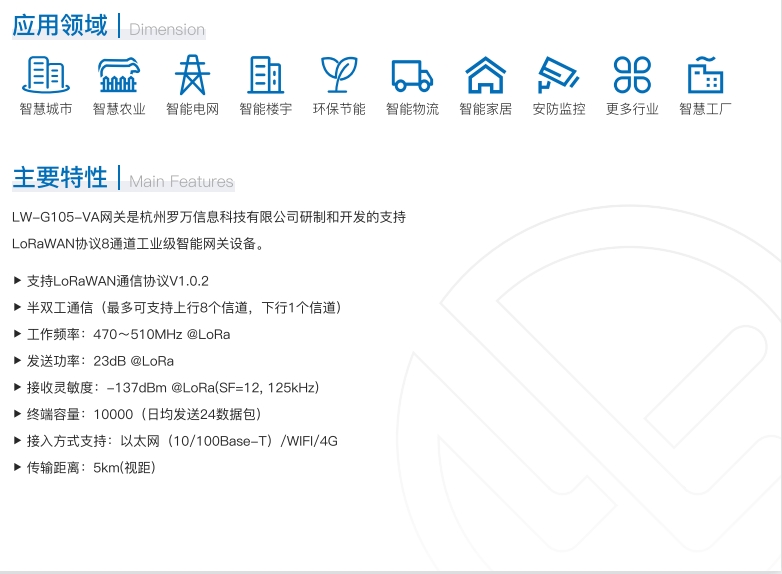Screen dimensions: 782x574
Task: Click the 智能电网 label
Action: 193,109
